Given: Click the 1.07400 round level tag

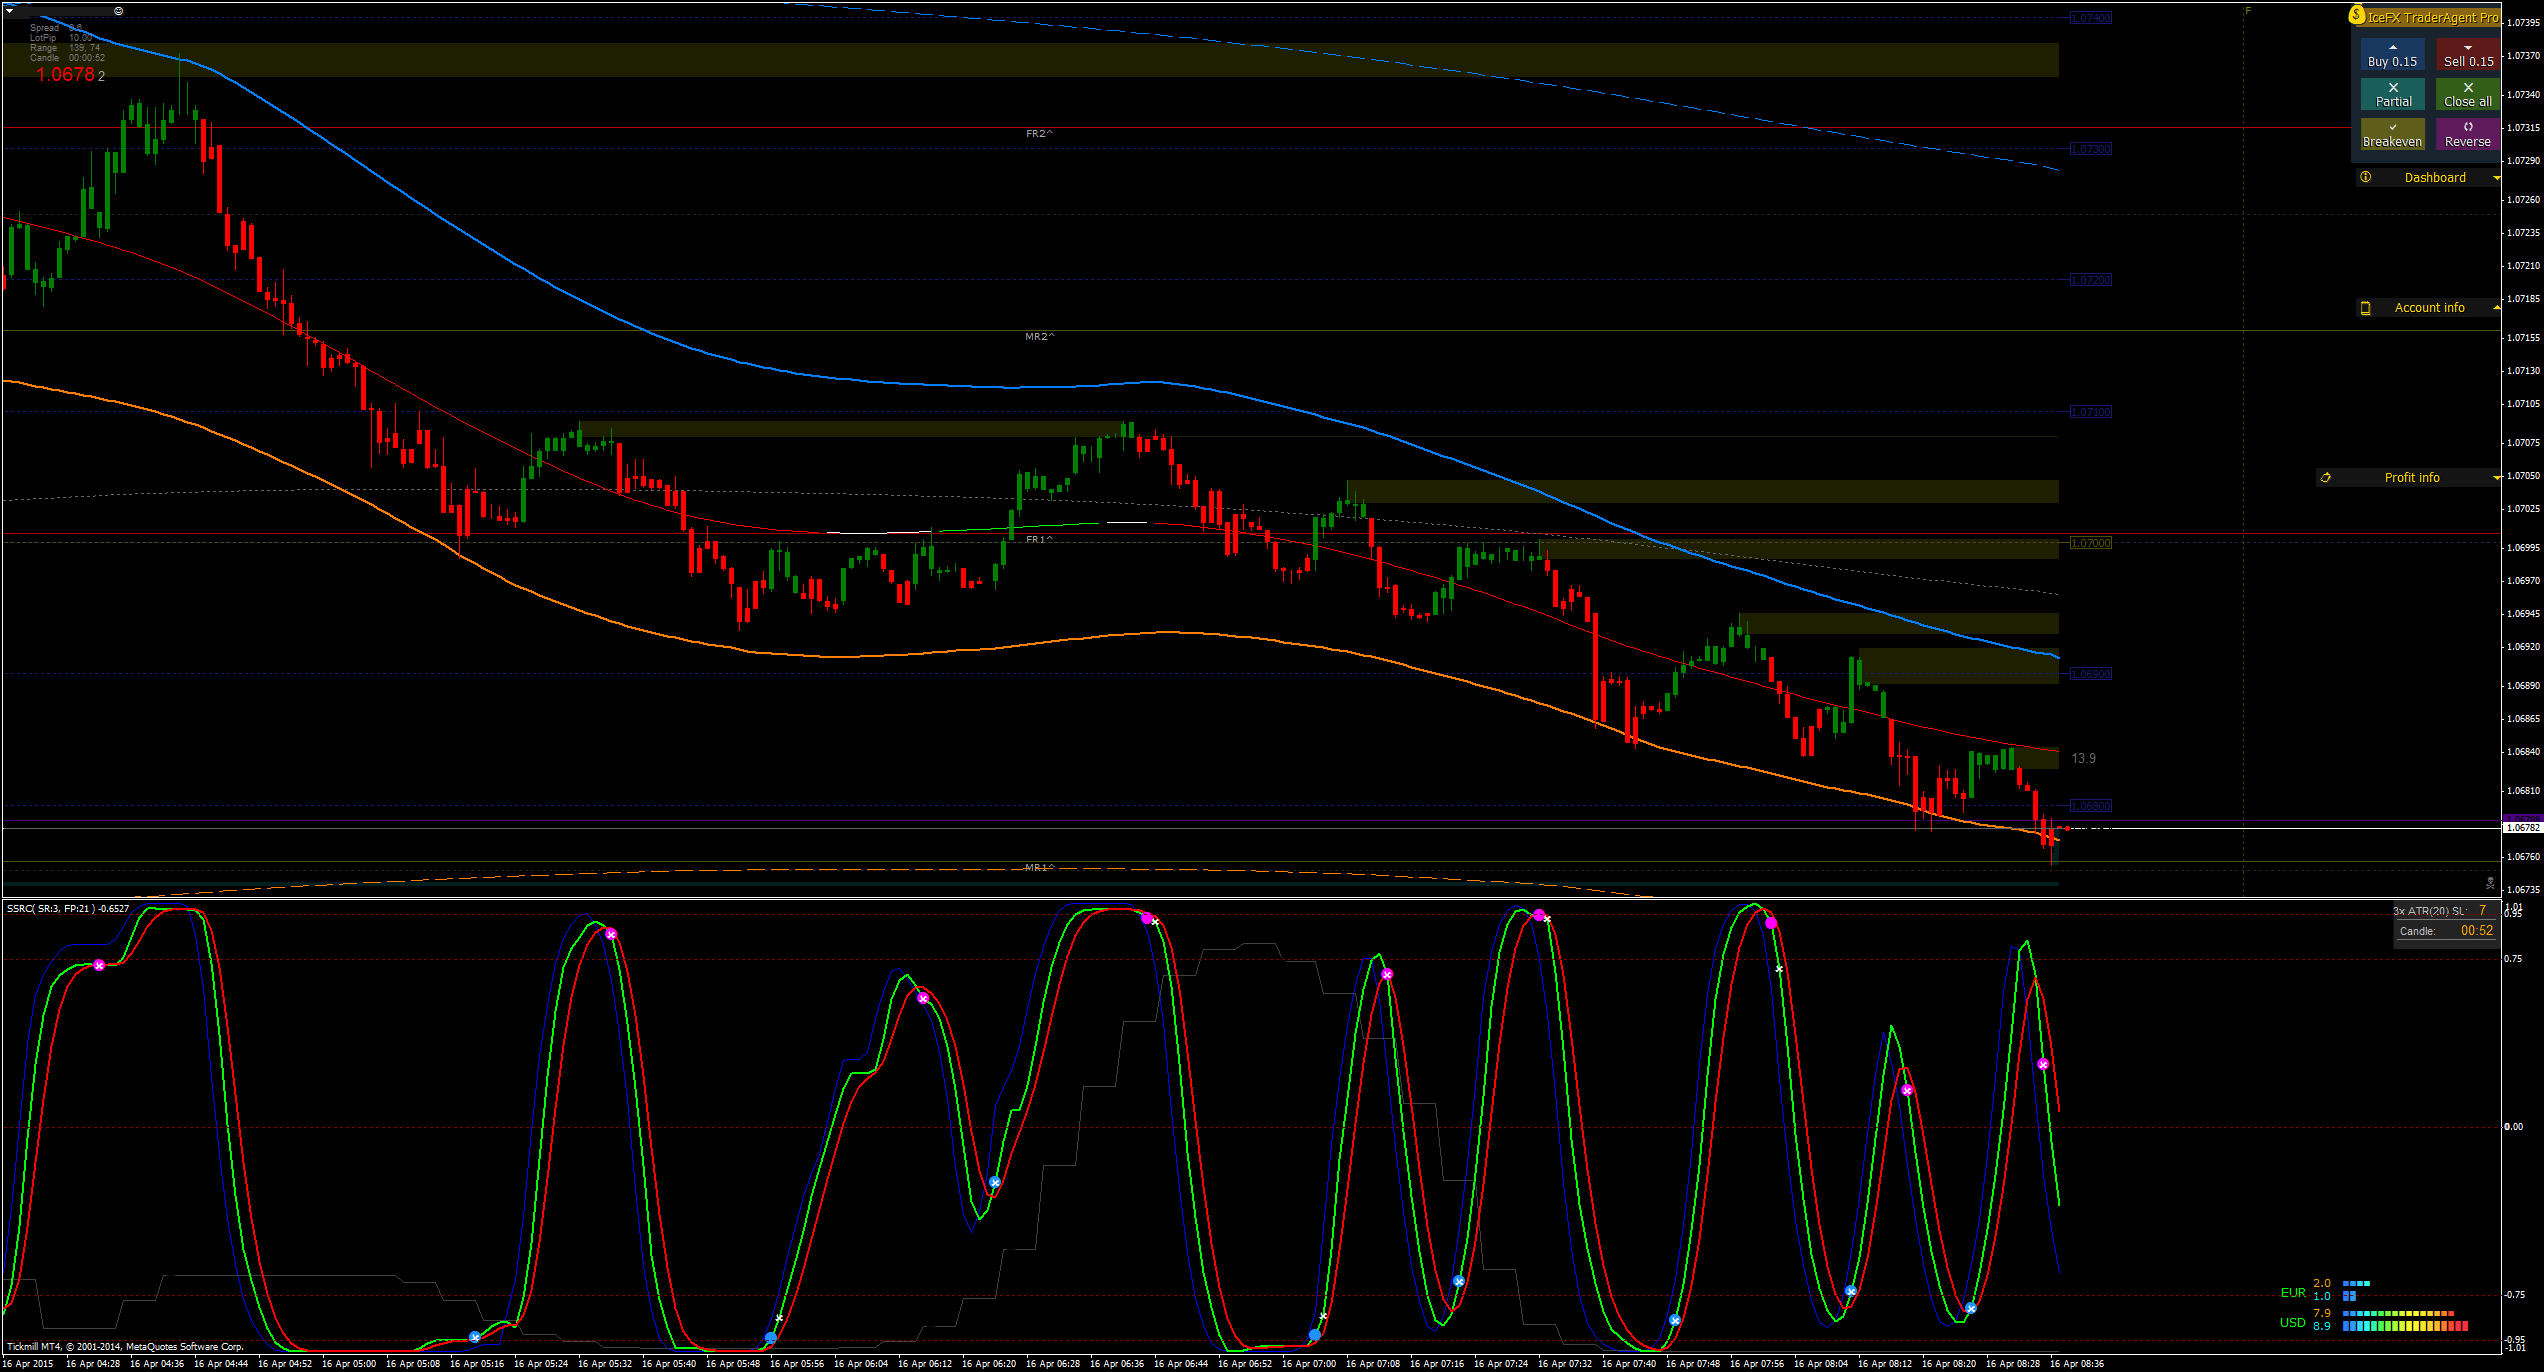Looking at the screenshot, I should tap(2091, 18).
